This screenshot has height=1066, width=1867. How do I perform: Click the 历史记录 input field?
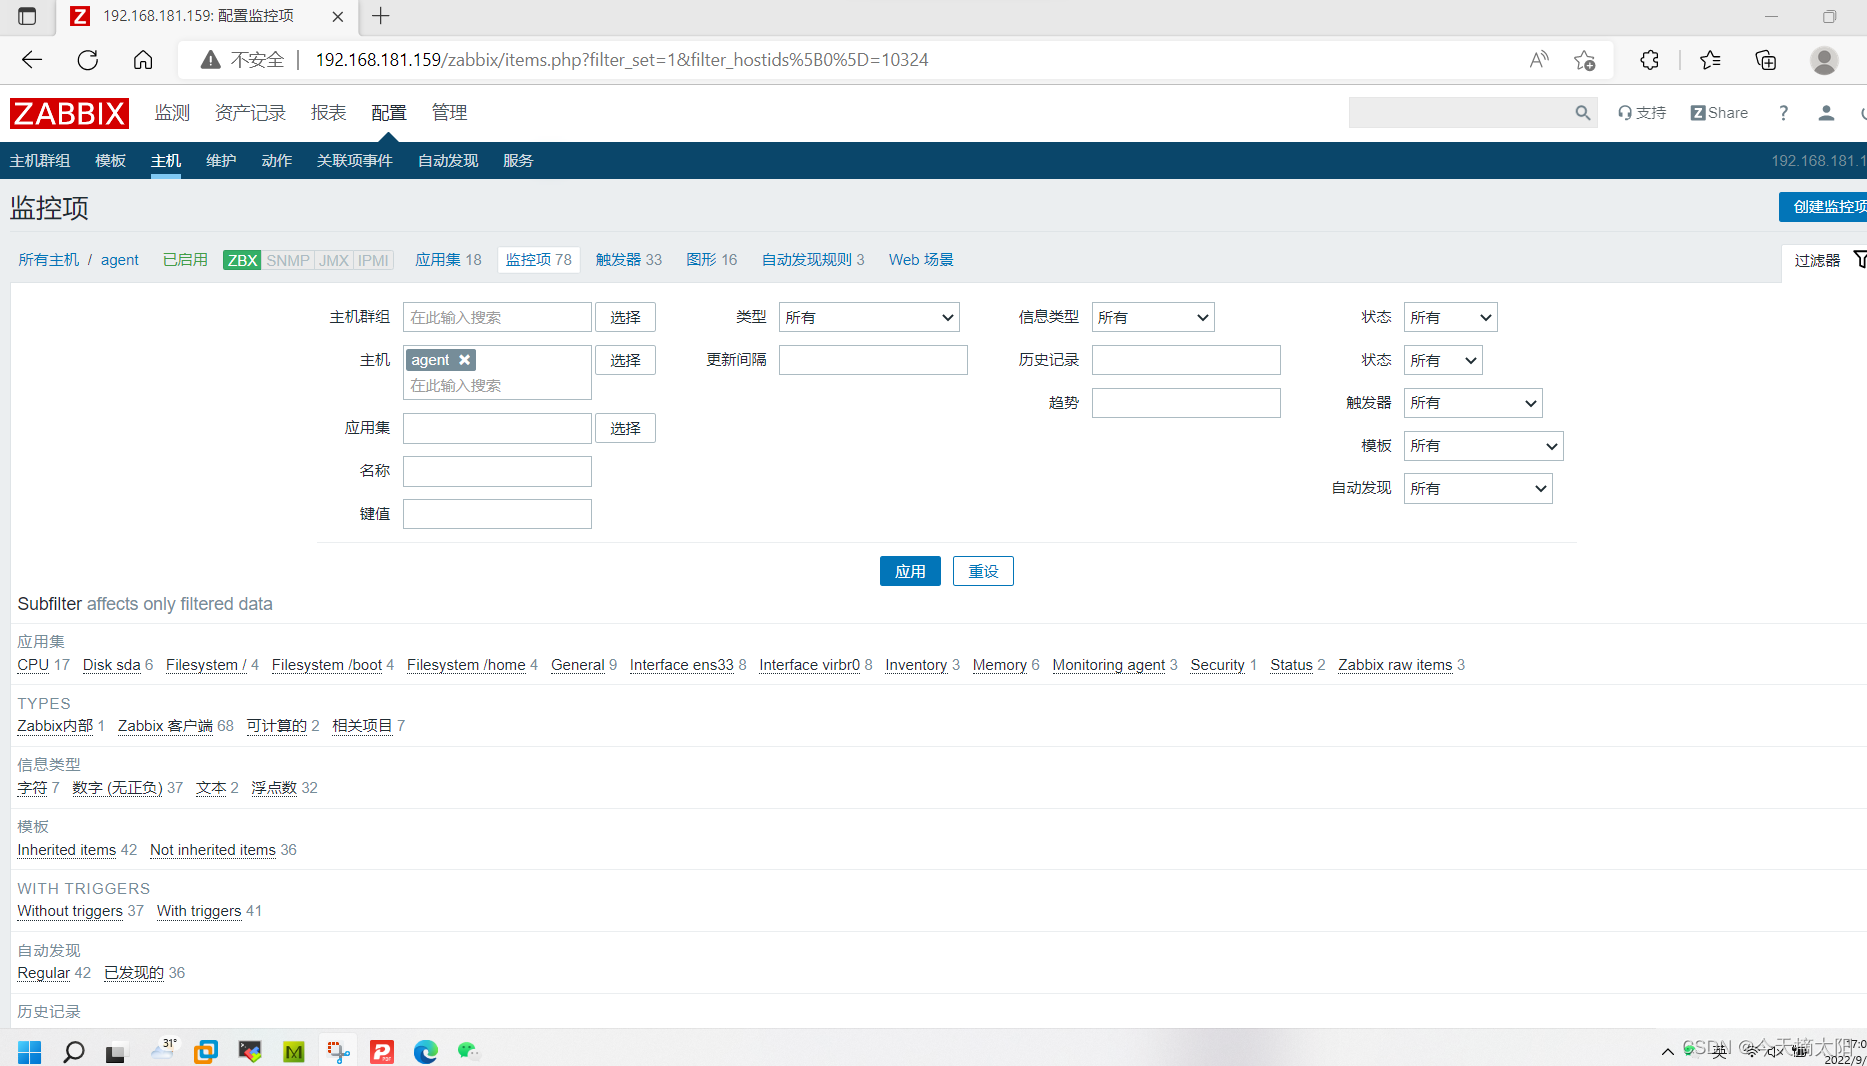point(1186,360)
